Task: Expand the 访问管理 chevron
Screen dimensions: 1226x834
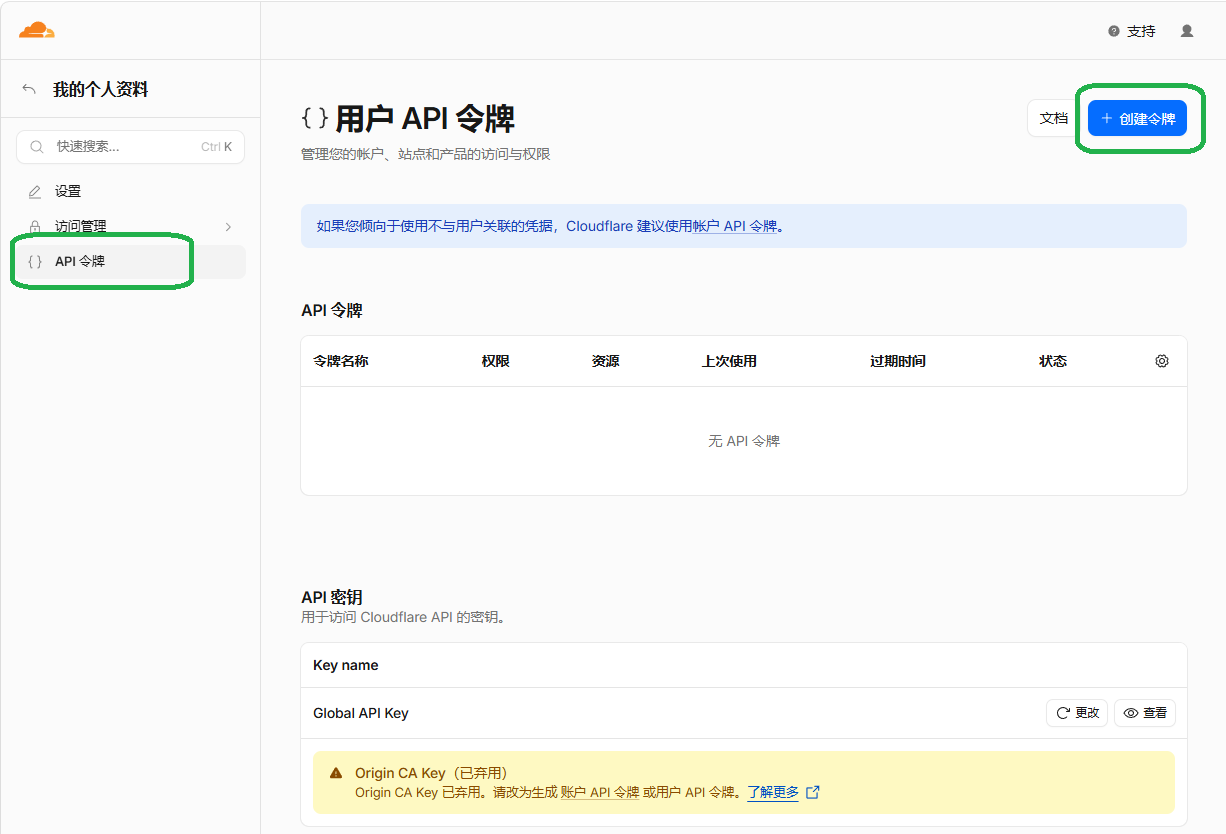Action: (x=228, y=227)
